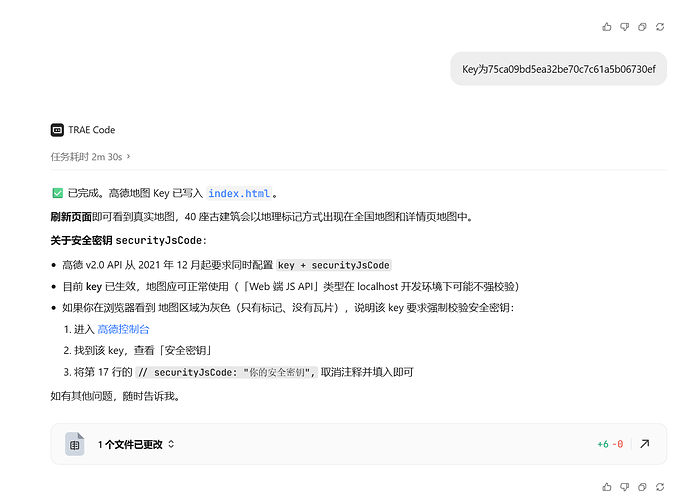Click regenerate icon above Key message
This screenshot has width=678, height=500.
point(660,27)
